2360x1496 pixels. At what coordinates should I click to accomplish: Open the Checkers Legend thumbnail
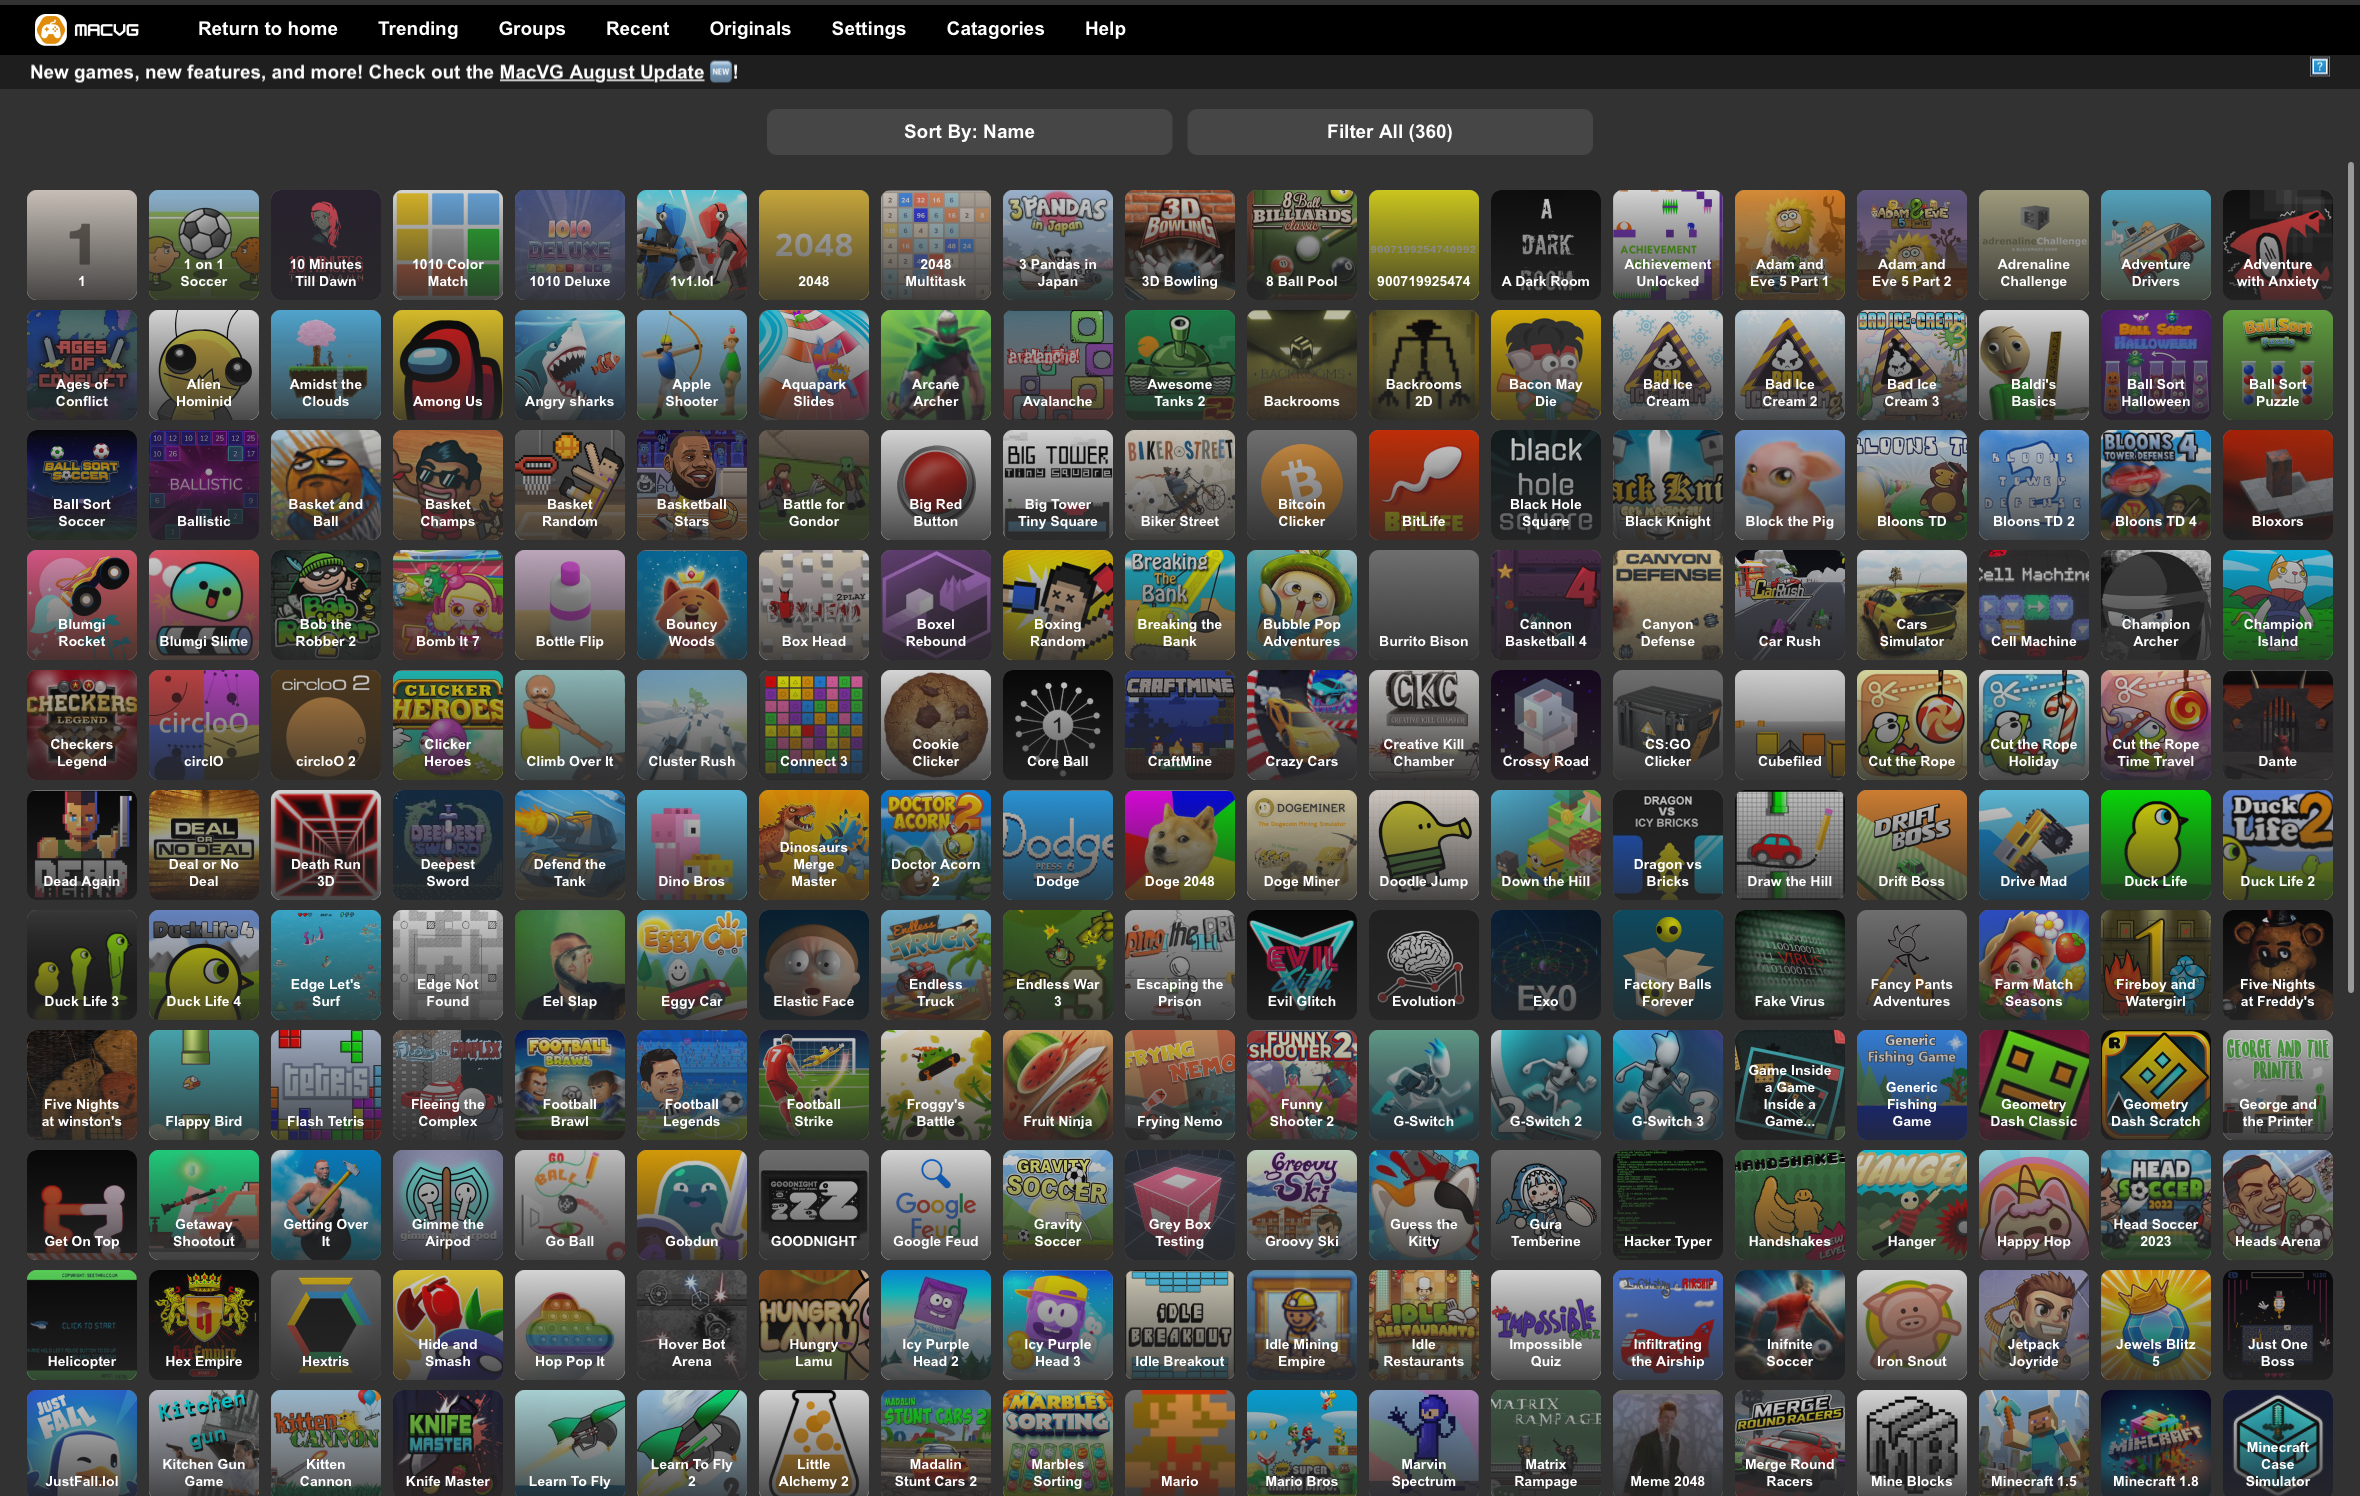82,725
